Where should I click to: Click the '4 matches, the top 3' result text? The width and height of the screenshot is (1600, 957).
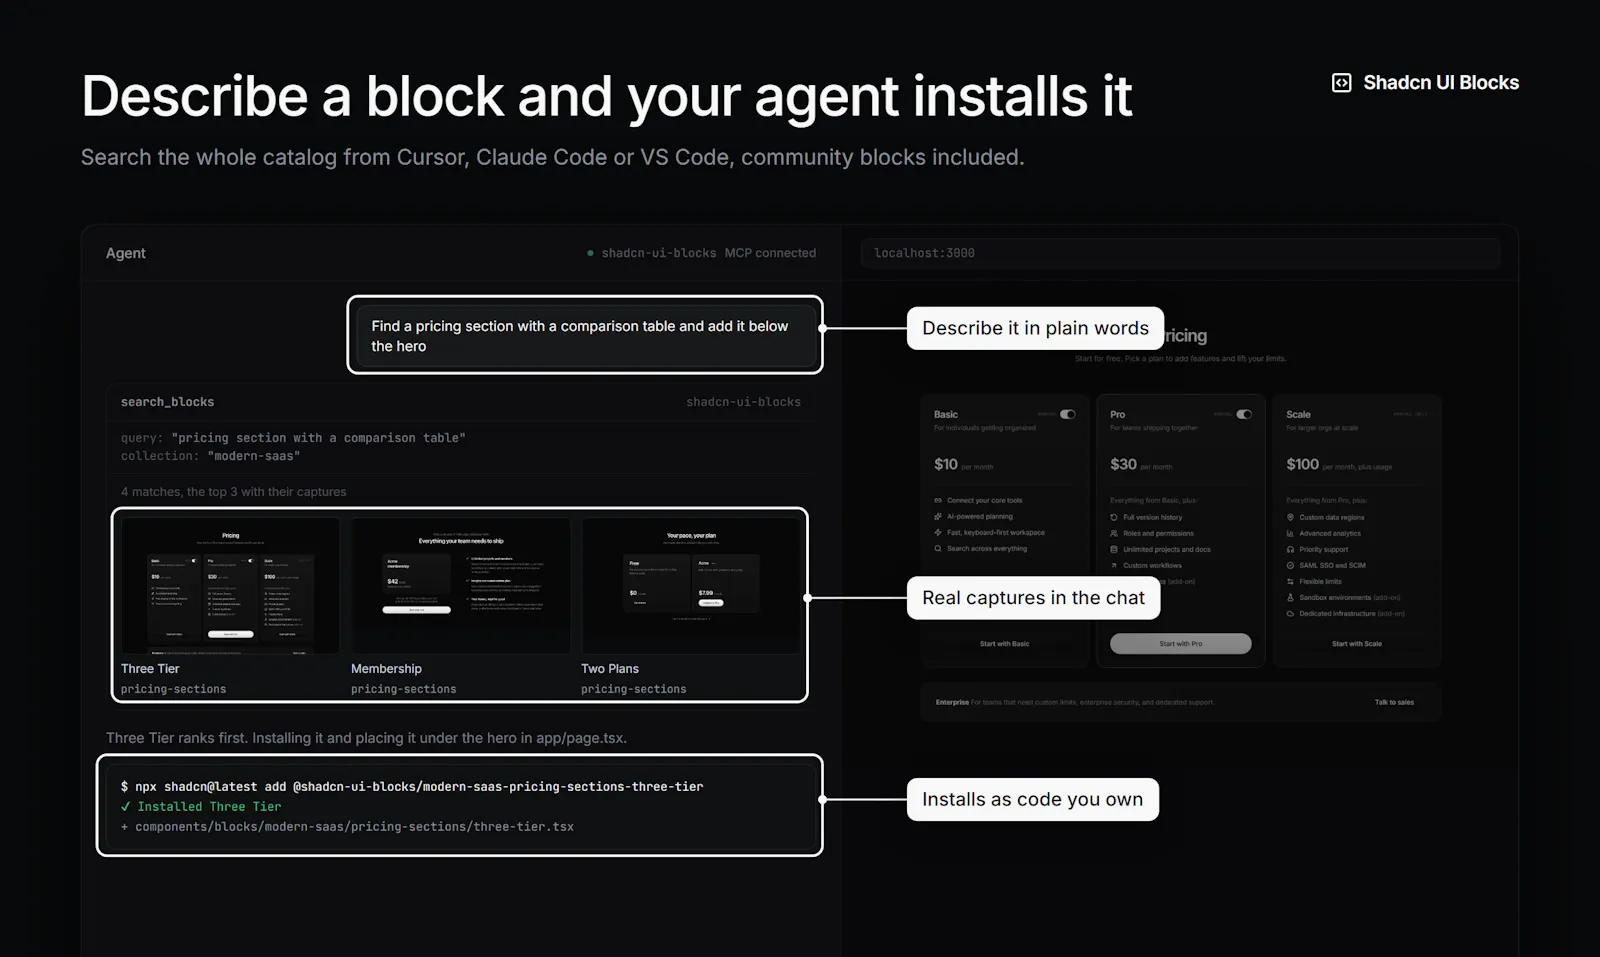234,492
